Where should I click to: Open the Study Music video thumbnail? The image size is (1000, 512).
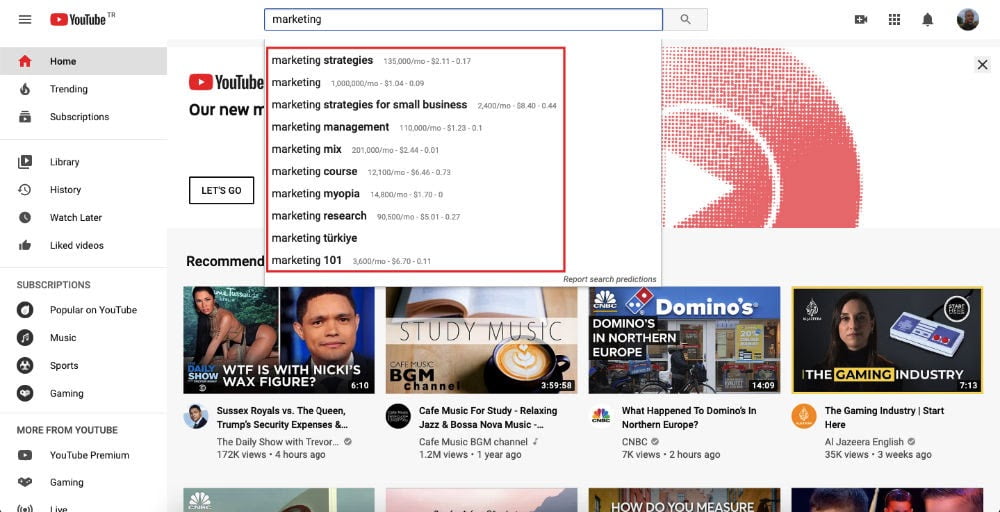click(x=482, y=340)
